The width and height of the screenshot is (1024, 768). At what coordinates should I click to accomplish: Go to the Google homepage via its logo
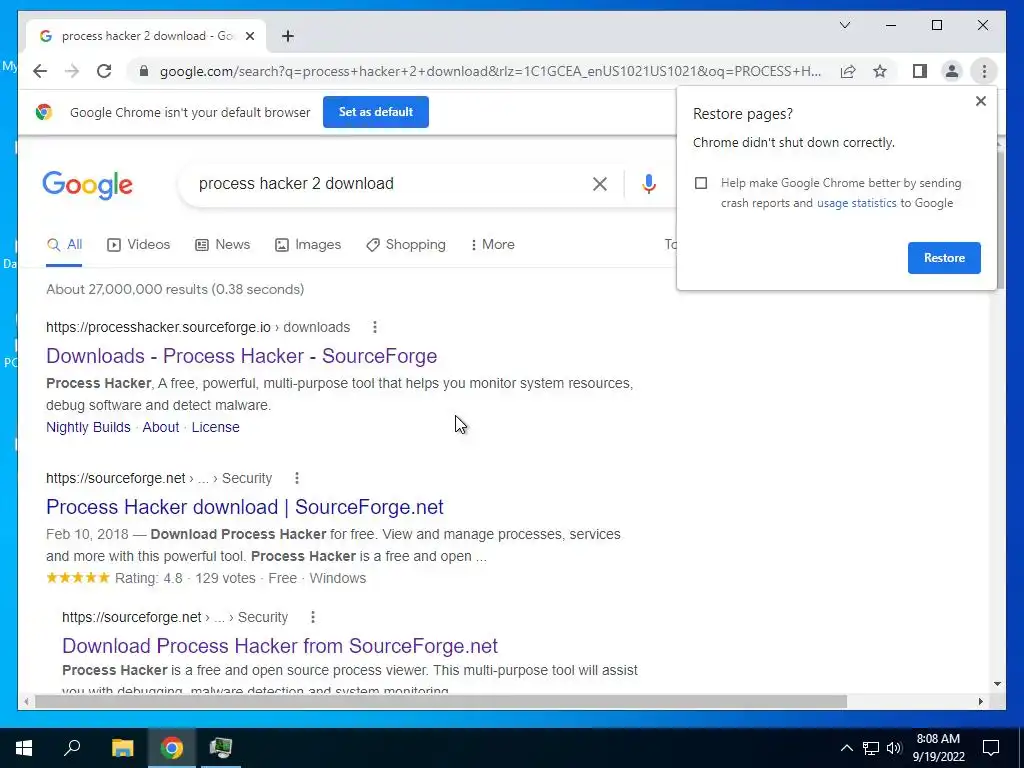[x=88, y=185]
